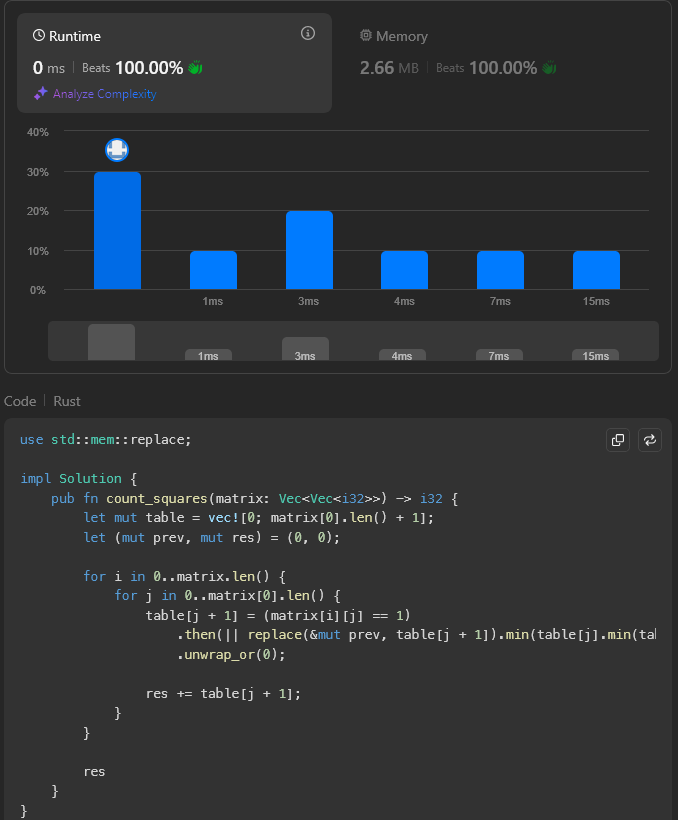Click the clapping hands beside Memory 100.00%
This screenshot has width=678, height=820.
549,67
